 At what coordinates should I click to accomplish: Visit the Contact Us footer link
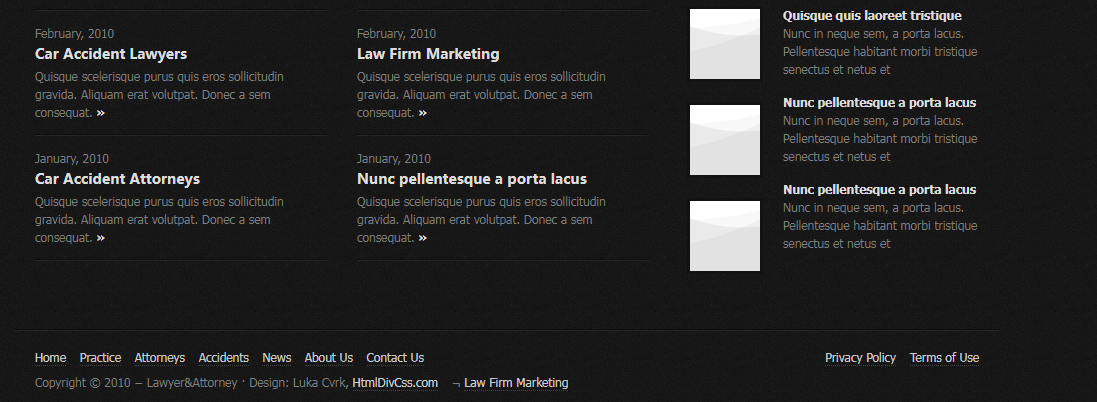(x=395, y=358)
